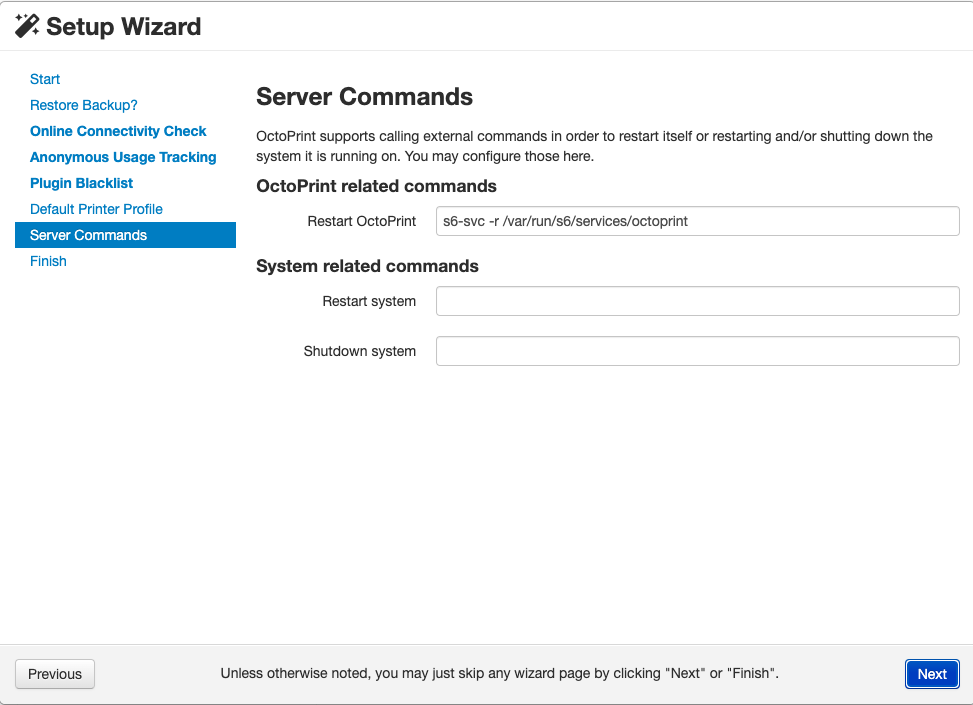Image resolution: width=973 pixels, height=705 pixels.
Task: Go back with the Previous button
Action: (55, 674)
